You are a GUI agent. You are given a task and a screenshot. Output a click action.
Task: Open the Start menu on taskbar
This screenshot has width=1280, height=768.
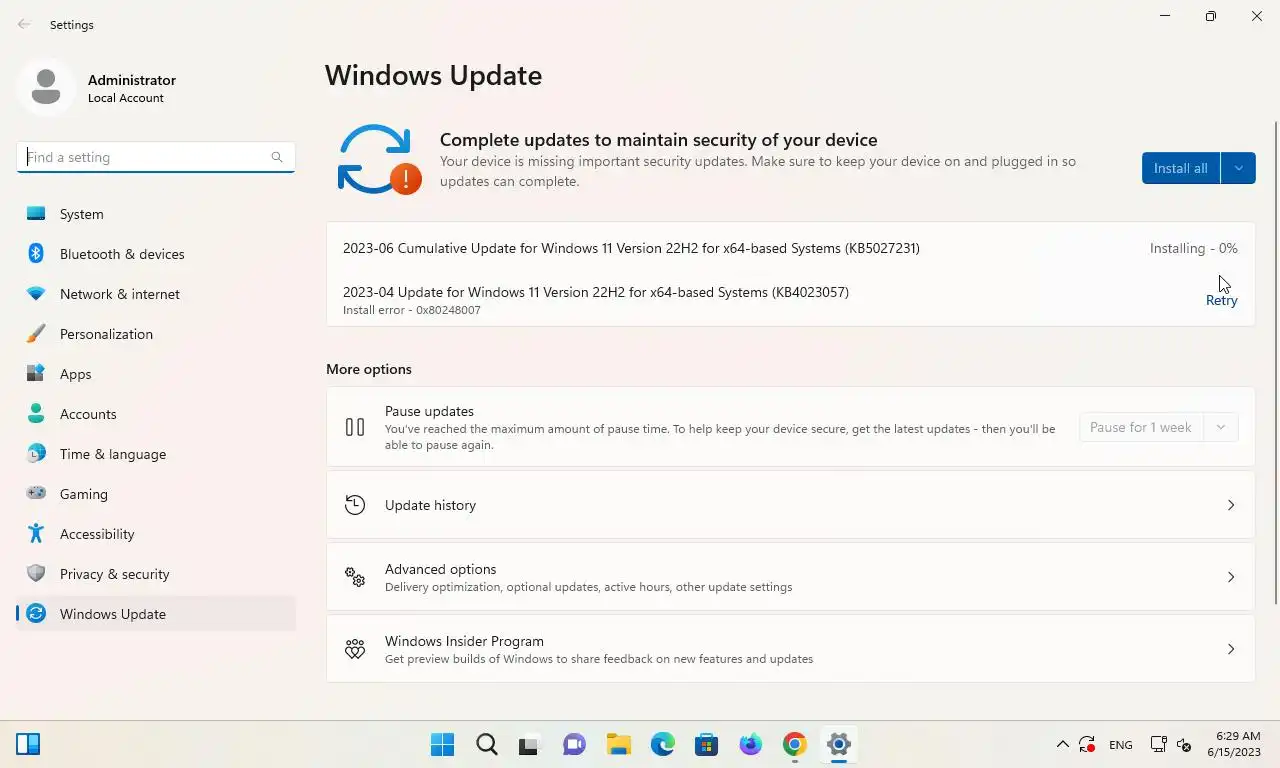[442, 744]
